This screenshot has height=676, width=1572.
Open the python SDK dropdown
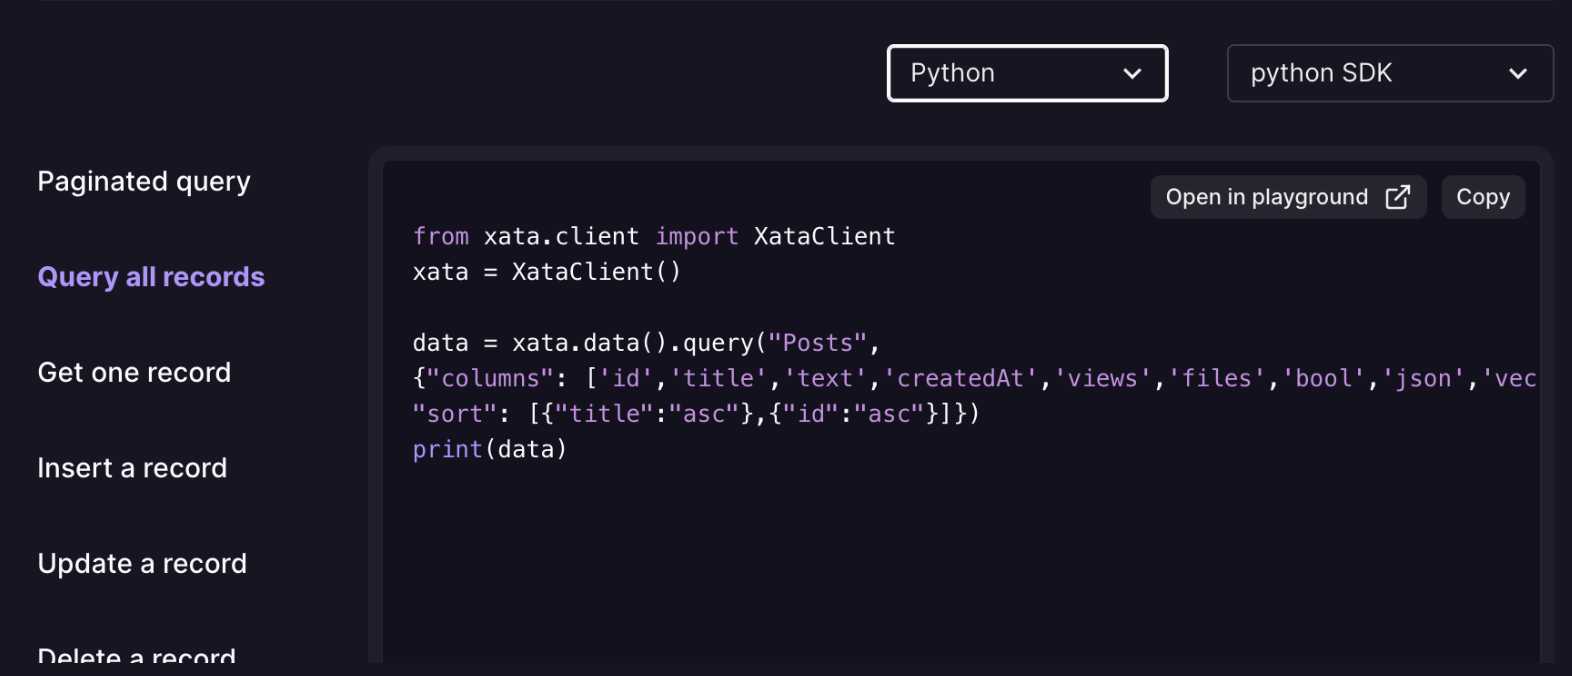click(1390, 73)
